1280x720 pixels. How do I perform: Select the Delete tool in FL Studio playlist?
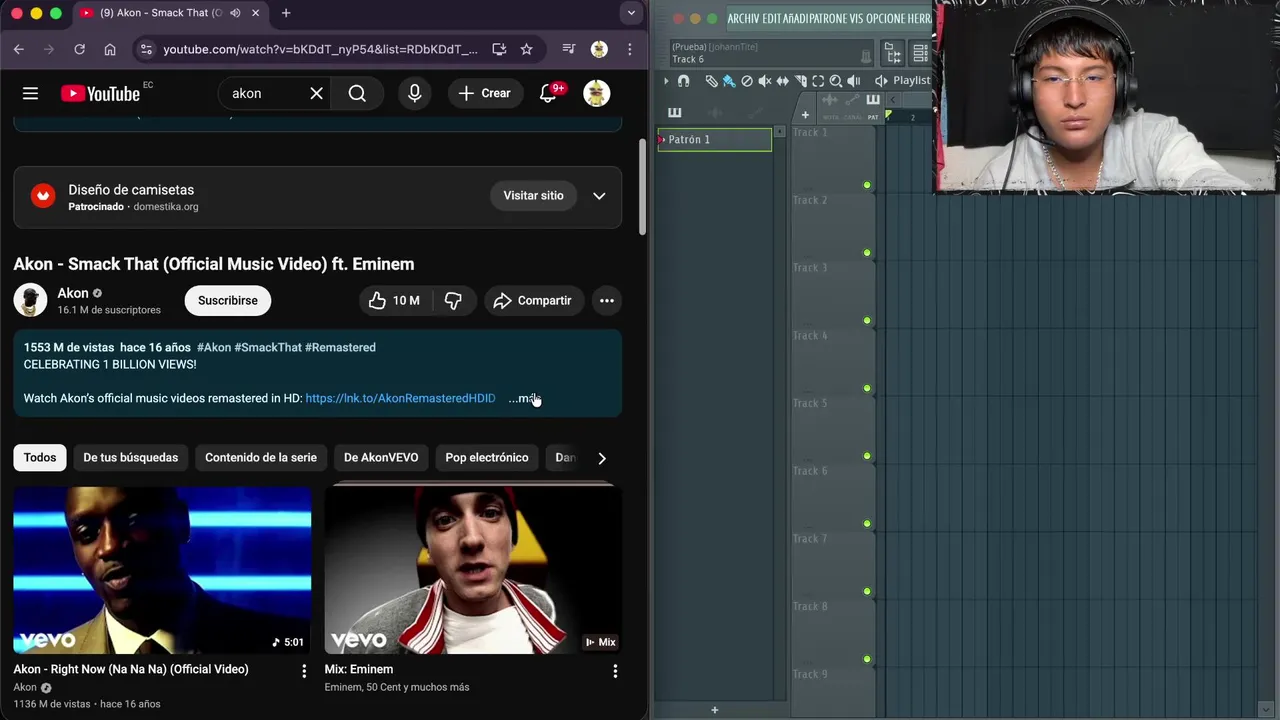(x=747, y=81)
